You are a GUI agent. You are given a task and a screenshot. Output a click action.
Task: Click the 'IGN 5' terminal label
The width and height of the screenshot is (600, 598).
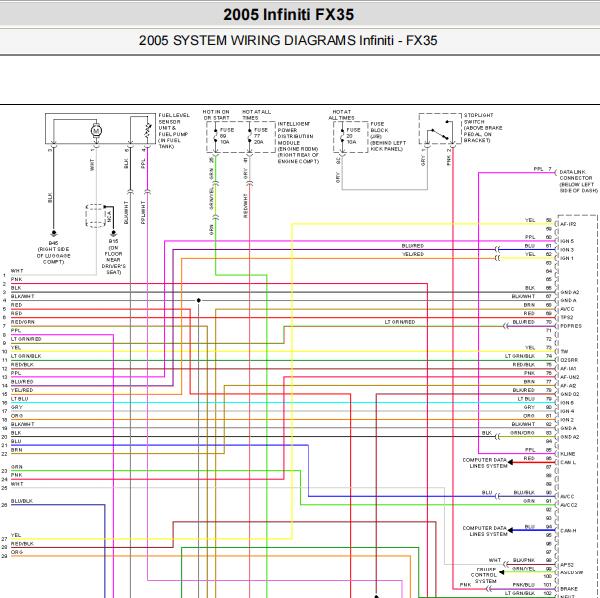coord(567,241)
